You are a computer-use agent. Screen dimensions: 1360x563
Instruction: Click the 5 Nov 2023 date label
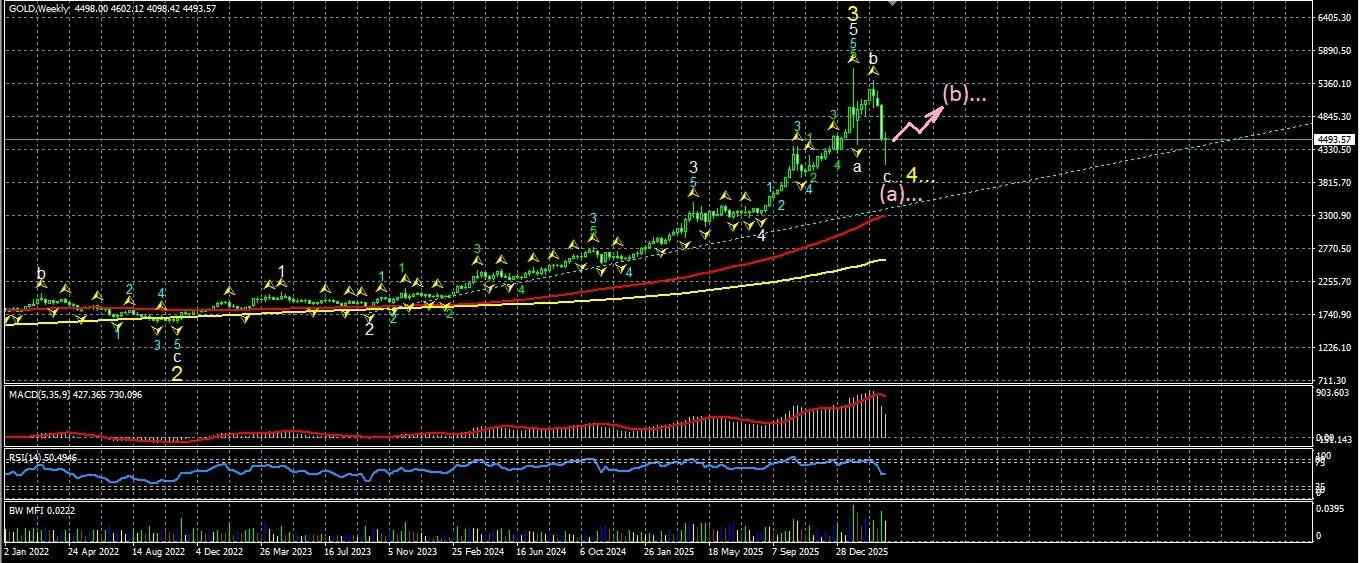[x=413, y=551]
